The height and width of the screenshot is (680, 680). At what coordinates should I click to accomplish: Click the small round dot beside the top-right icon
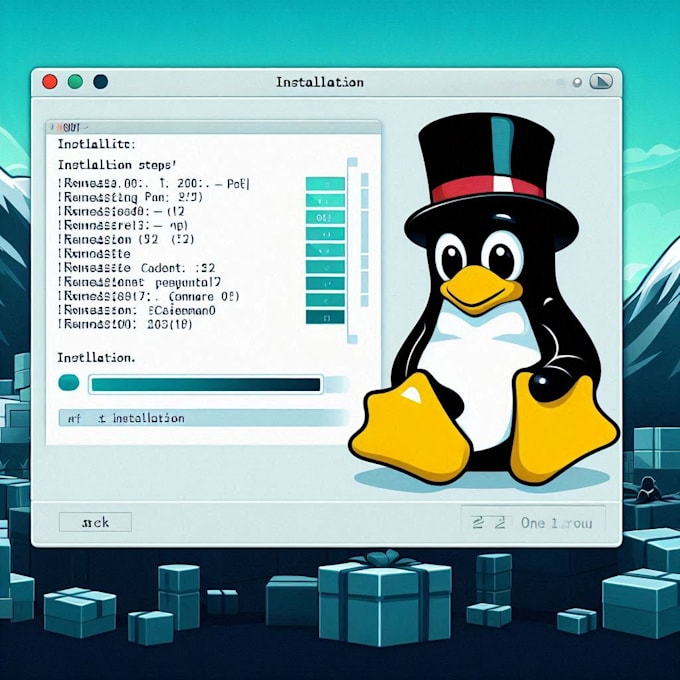point(577,82)
